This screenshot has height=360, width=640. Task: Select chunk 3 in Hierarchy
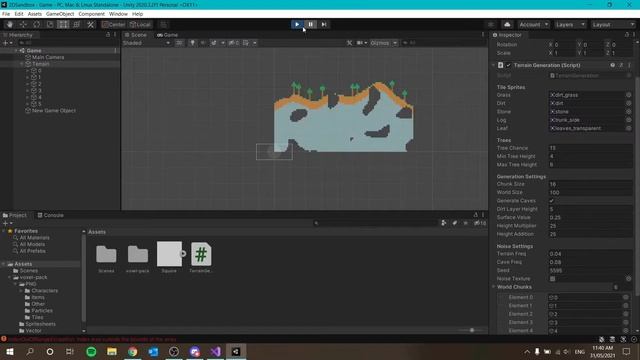39,91
